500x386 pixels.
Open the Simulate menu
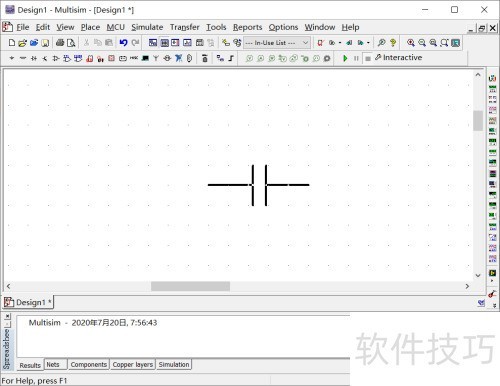click(147, 27)
